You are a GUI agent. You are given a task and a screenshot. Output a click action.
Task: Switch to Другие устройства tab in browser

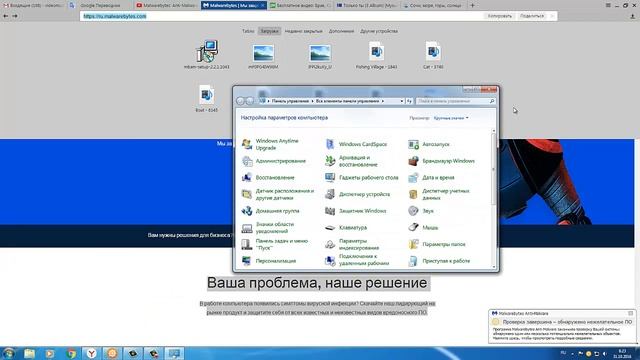tap(379, 31)
